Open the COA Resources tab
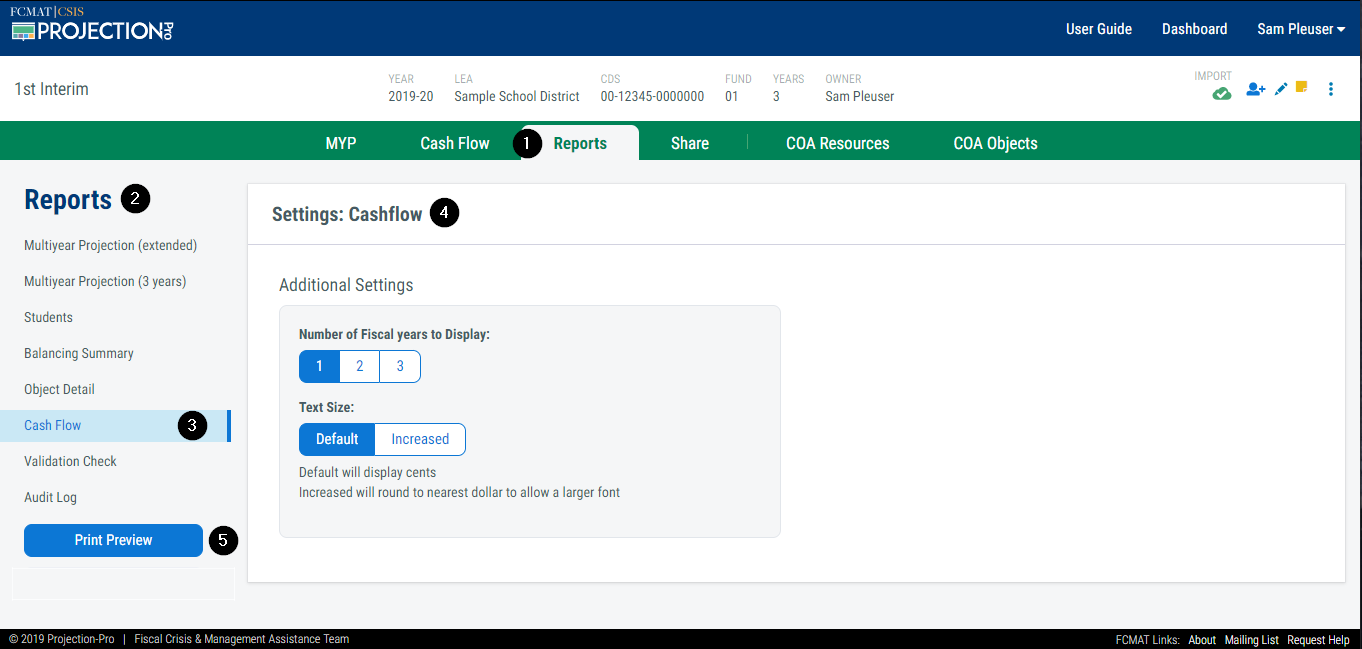This screenshot has width=1362, height=649. pyautogui.click(x=838, y=143)
